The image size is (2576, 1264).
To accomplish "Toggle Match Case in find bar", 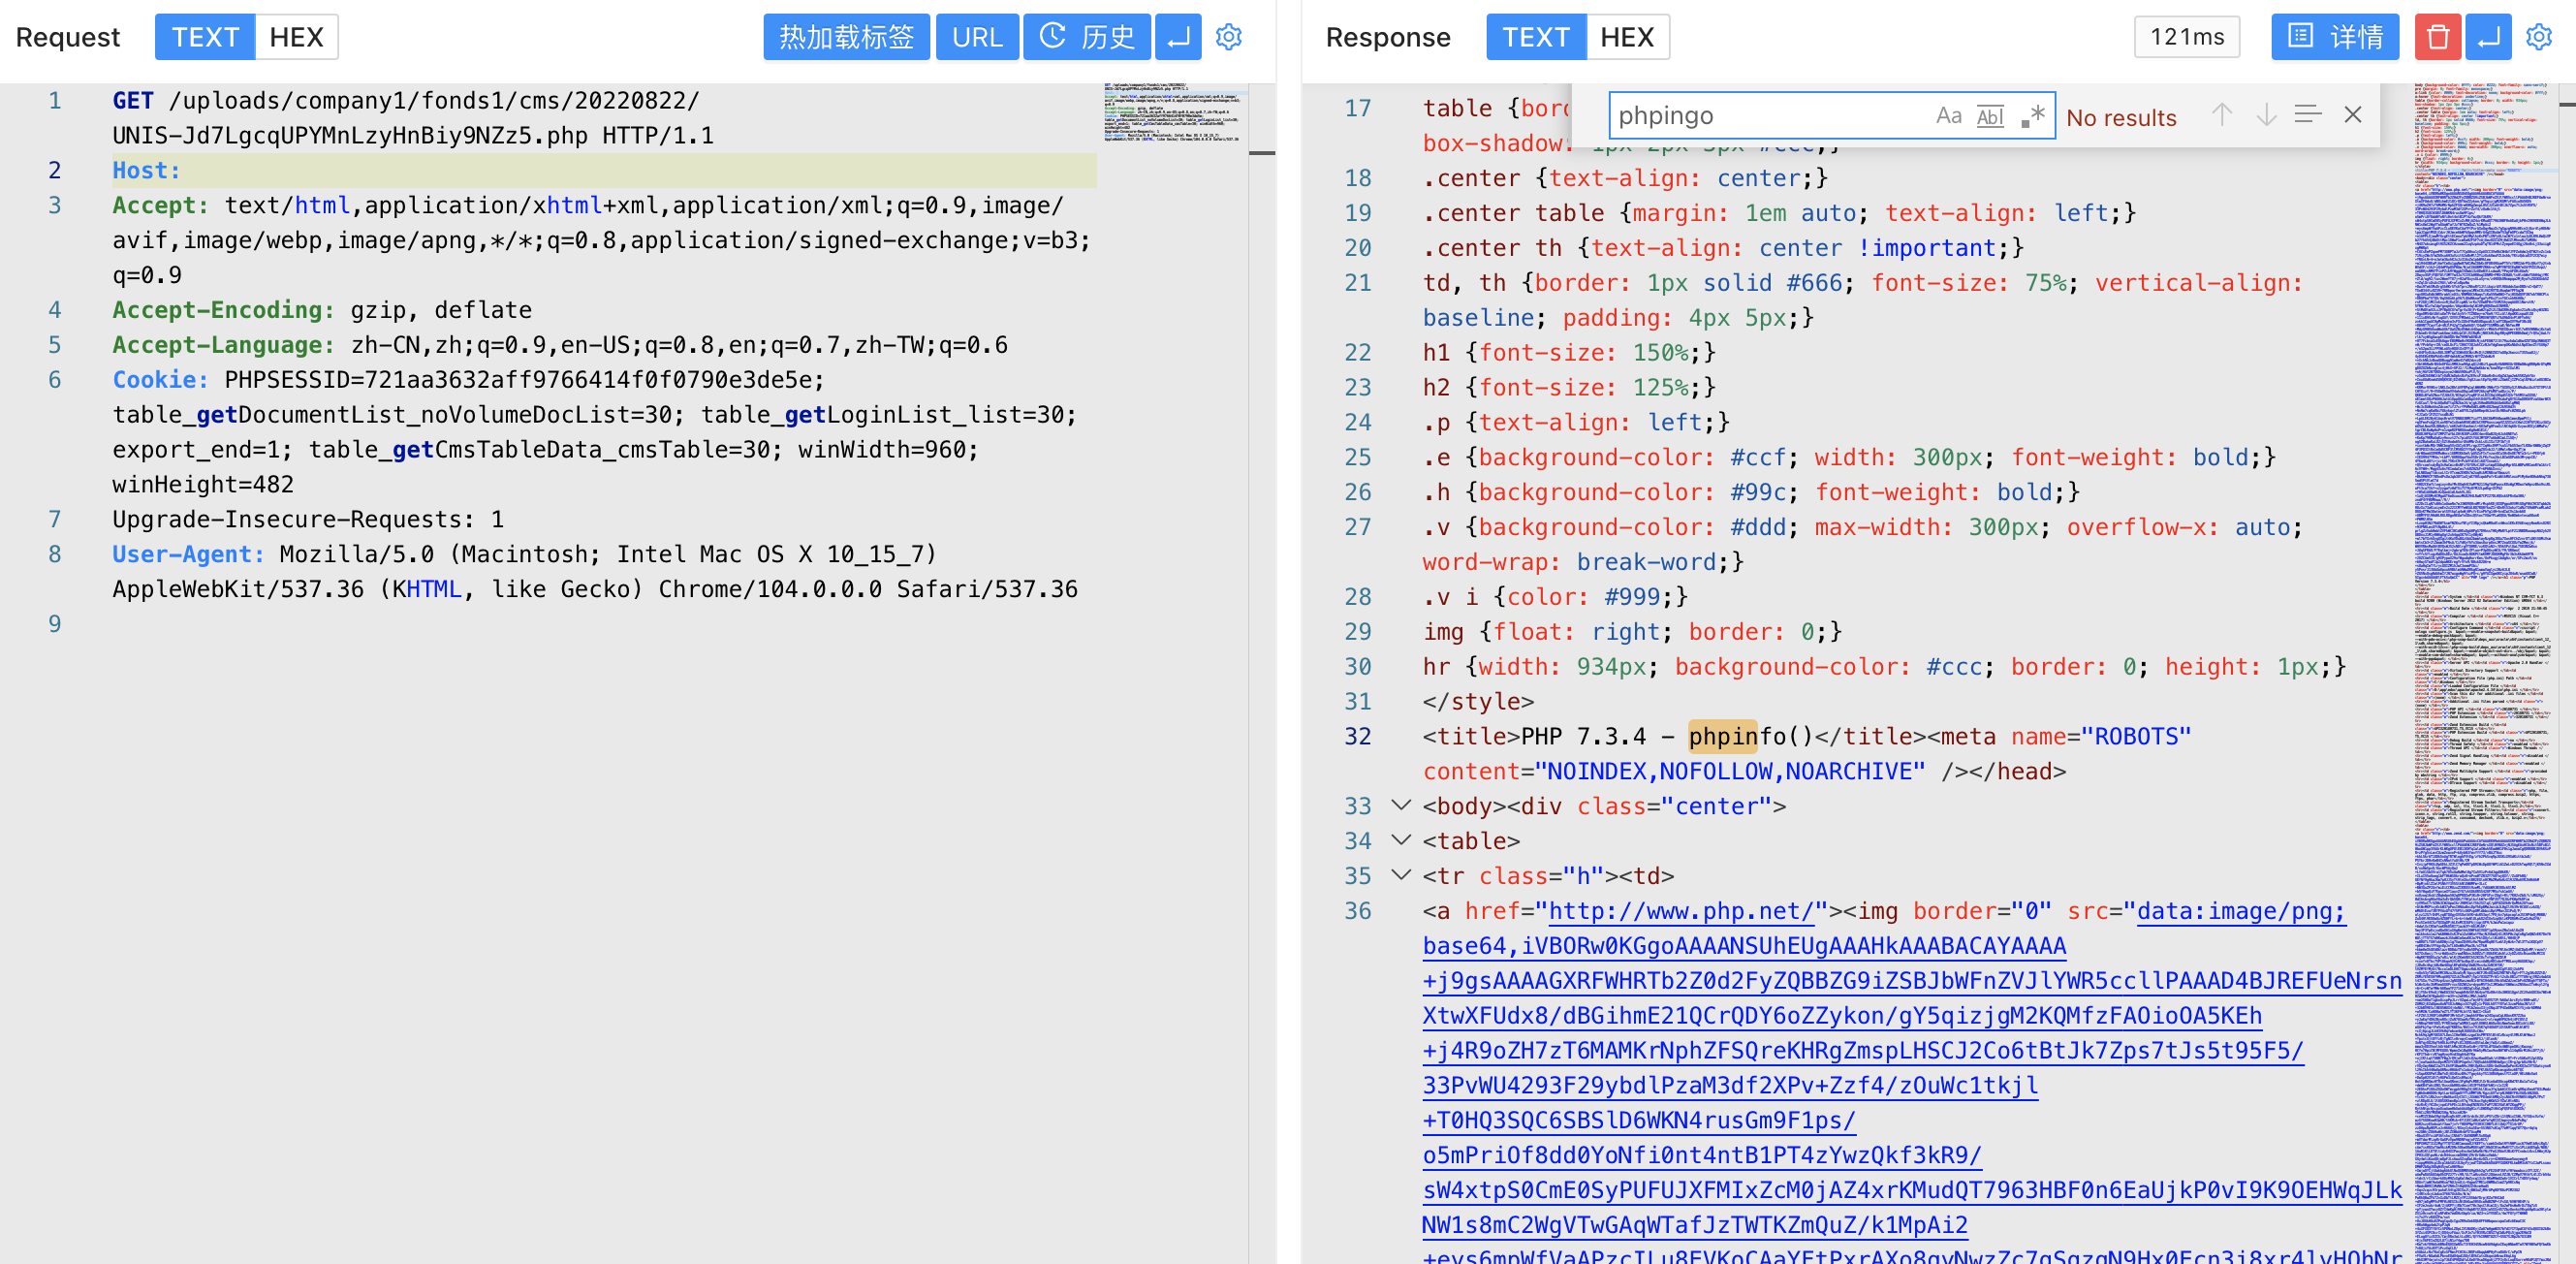I will (1948, 116).
